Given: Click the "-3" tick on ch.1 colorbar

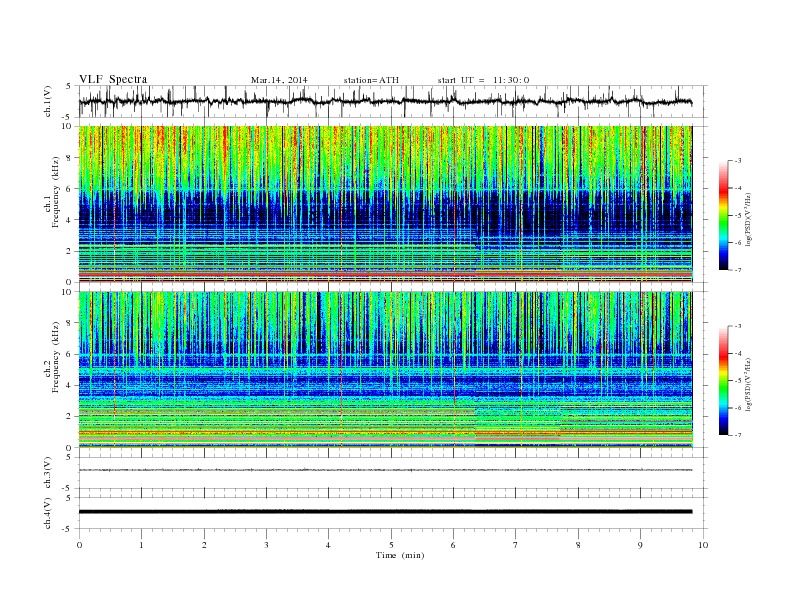Looking at the screenshot, I should click(737, 161).
